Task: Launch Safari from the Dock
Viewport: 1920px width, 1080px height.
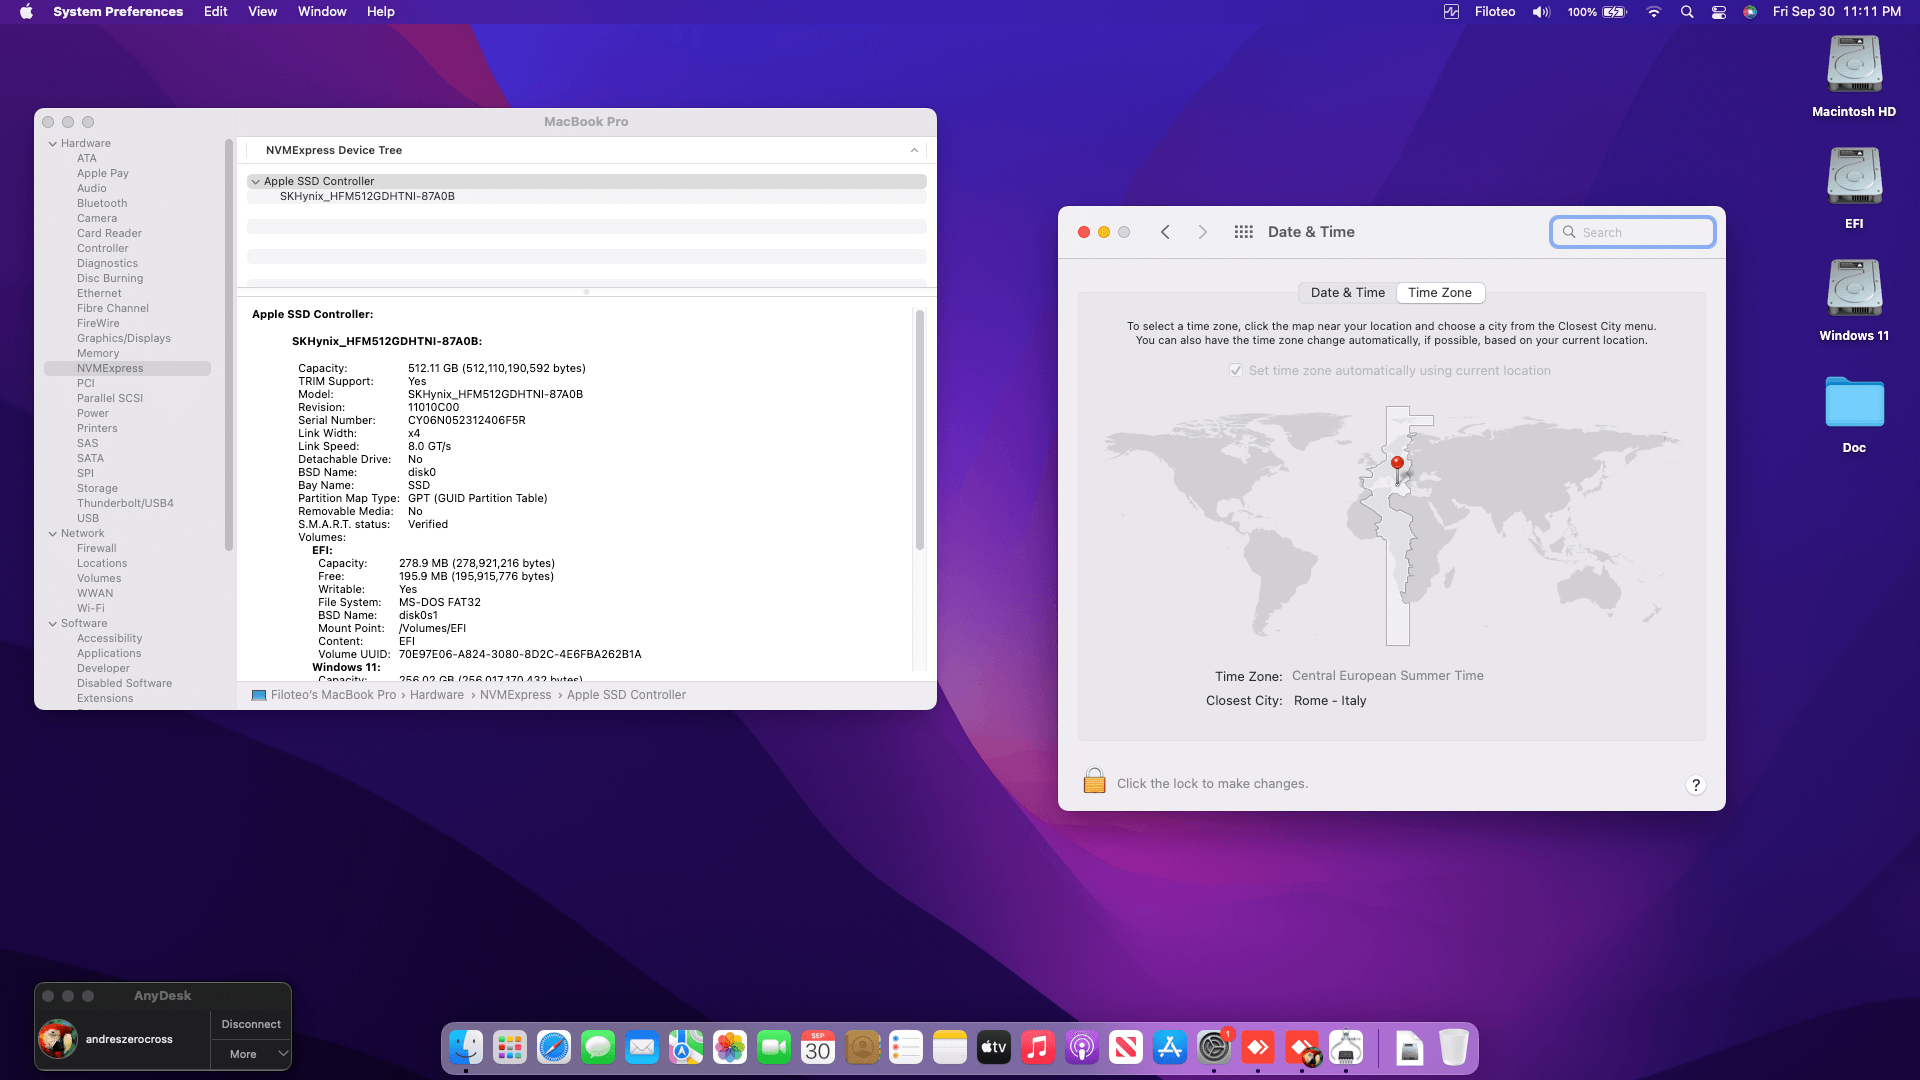Action: (x=554, y=1047)
